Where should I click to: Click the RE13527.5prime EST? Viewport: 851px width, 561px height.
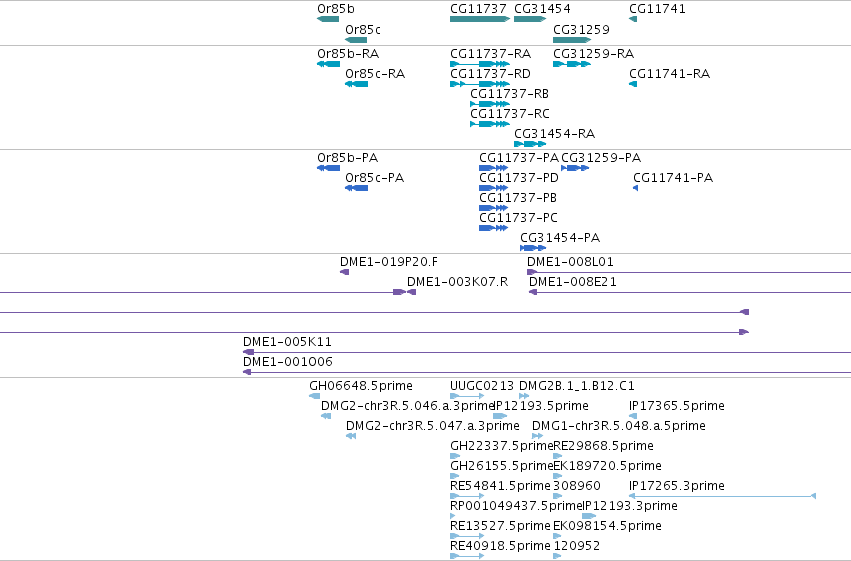[467, 537]
